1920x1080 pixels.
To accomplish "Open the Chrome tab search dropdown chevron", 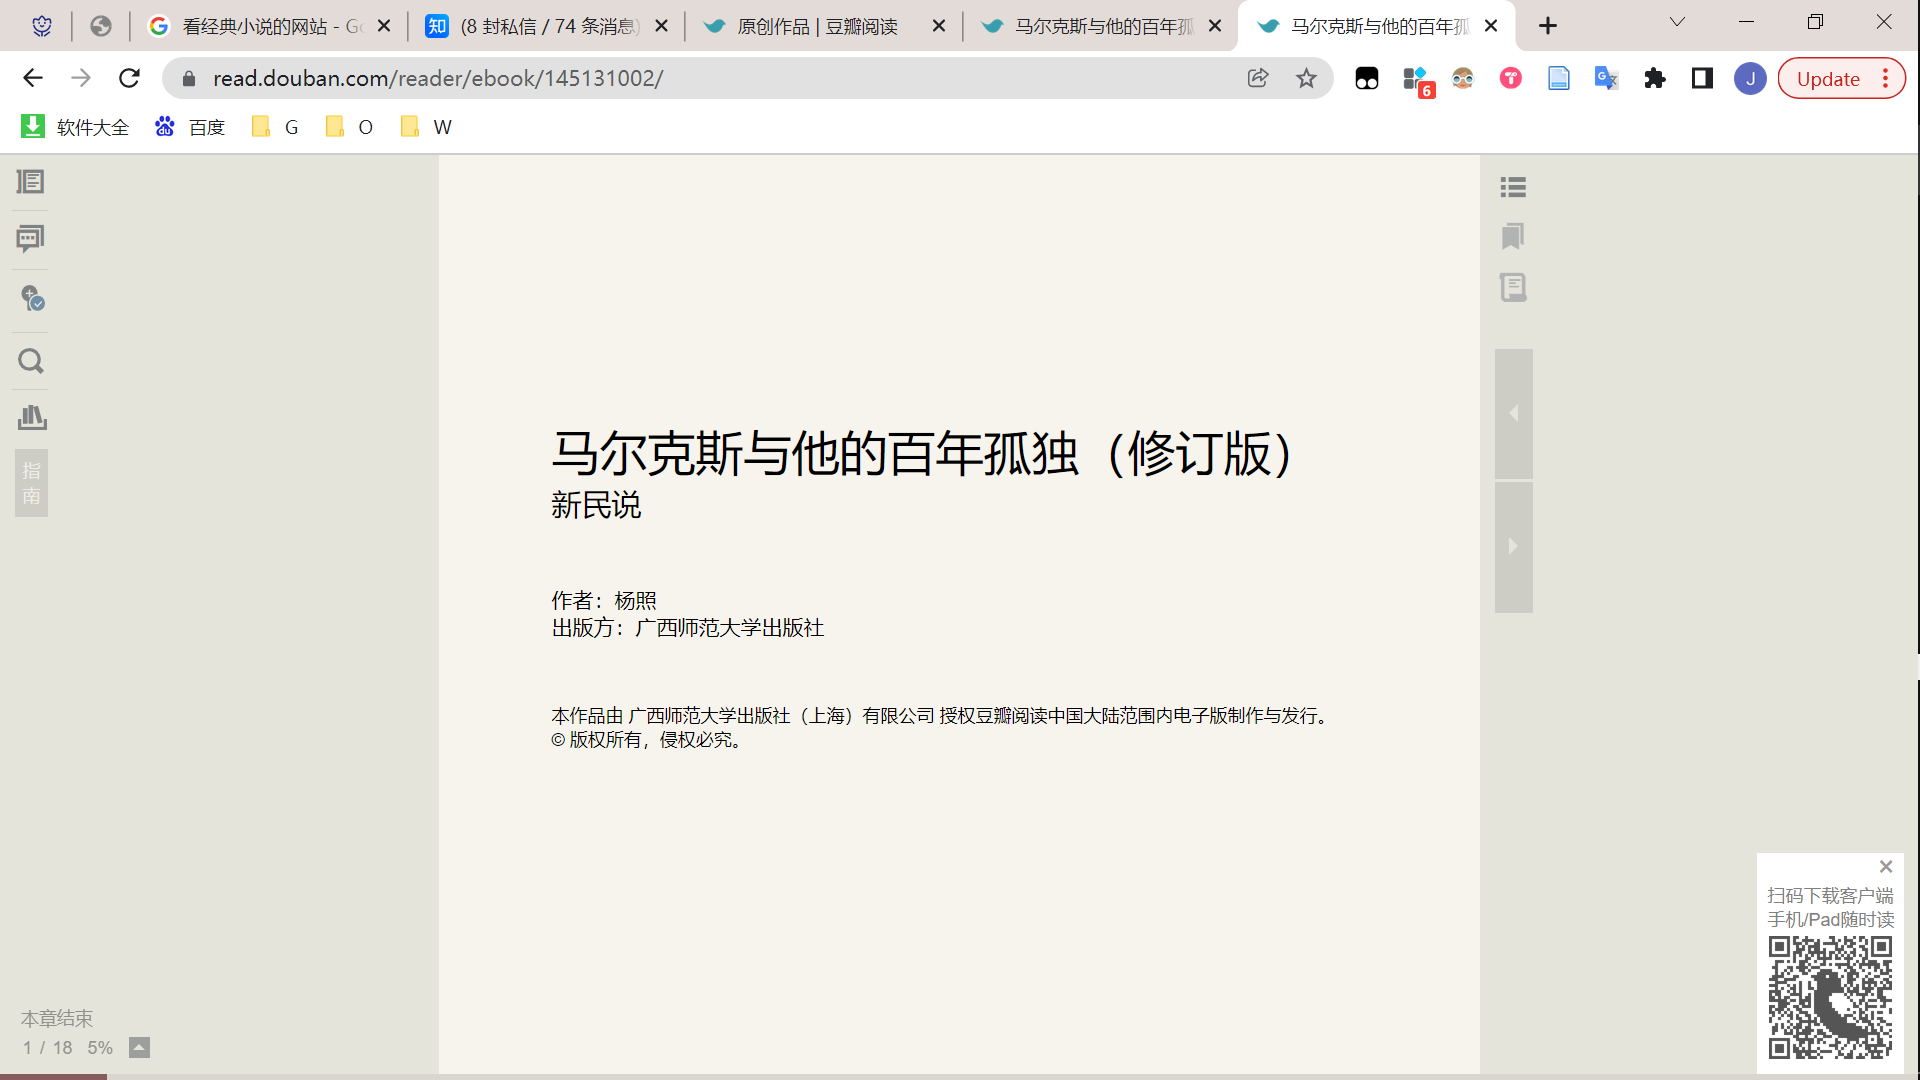I will point(1677,23).
